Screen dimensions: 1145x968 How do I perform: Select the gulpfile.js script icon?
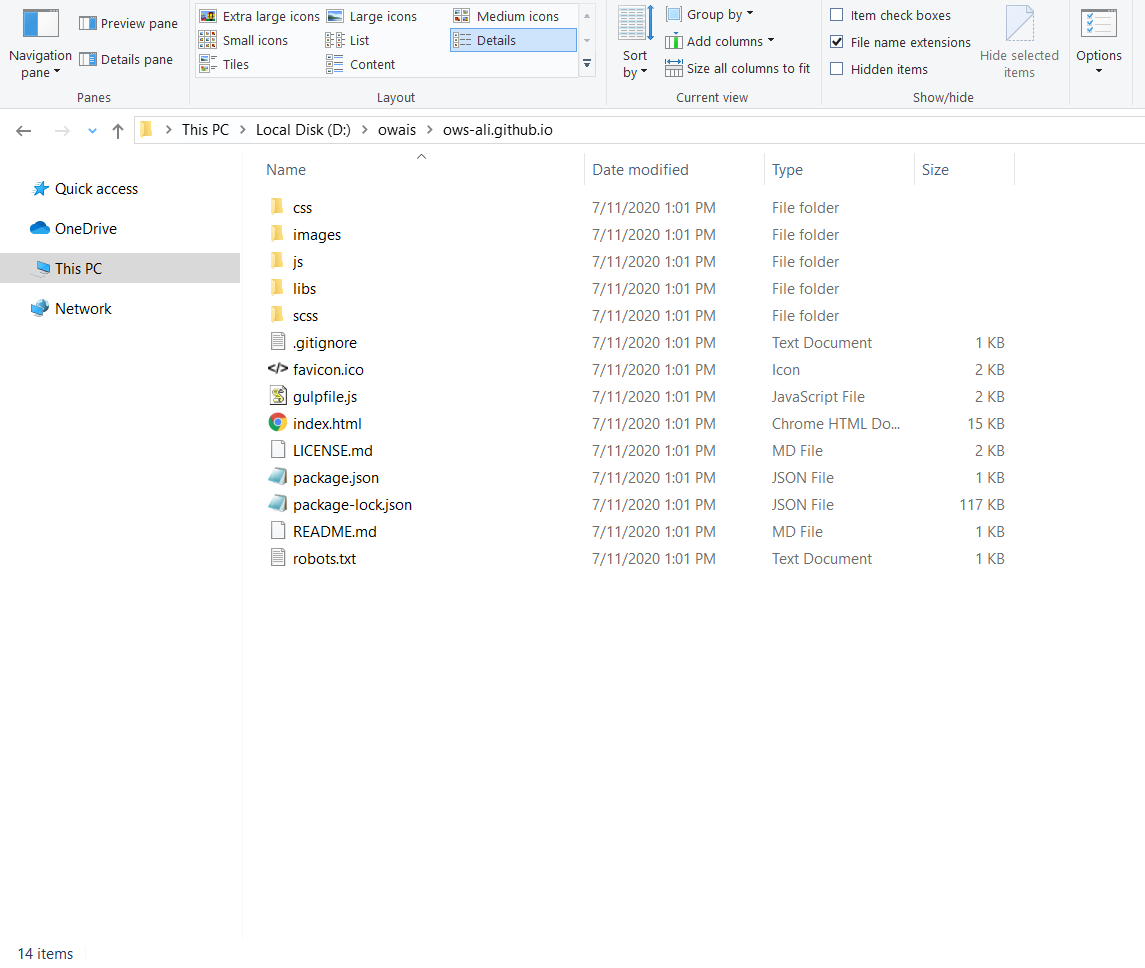click(x=277, y=396)
